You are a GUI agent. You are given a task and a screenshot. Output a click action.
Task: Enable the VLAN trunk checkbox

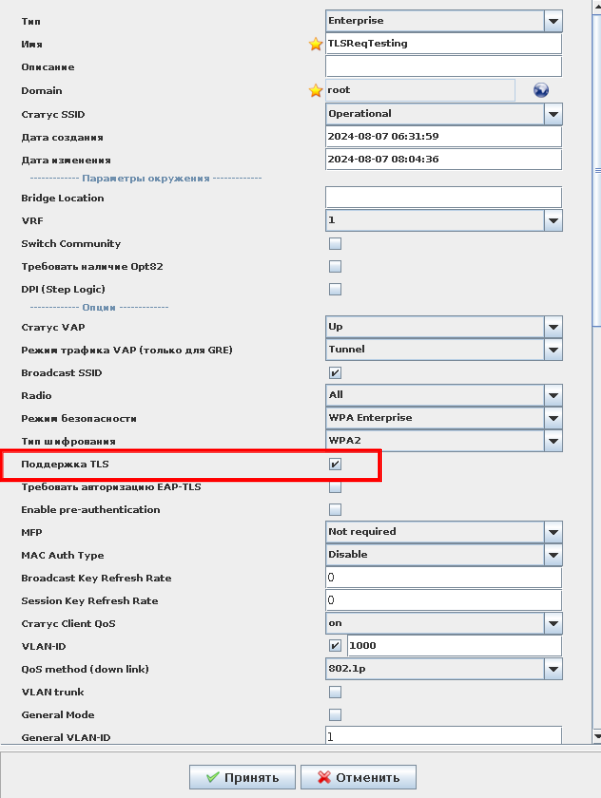(x=335, y=692)
